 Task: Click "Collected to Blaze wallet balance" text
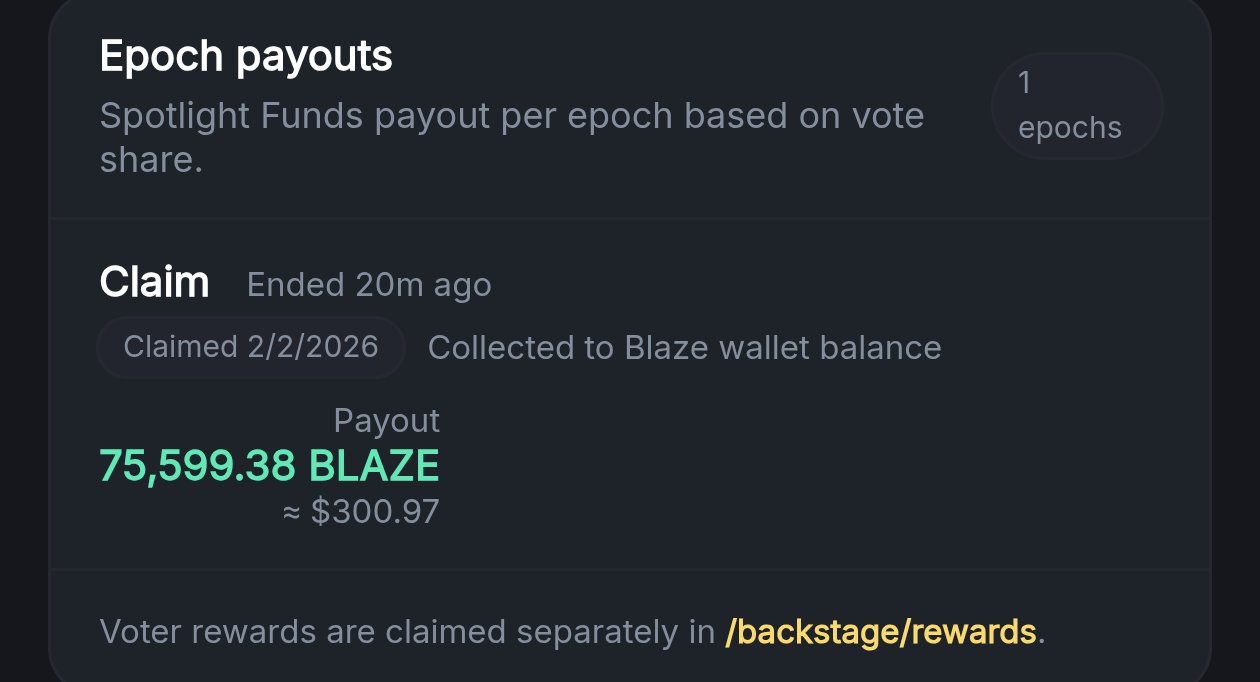click(684, 348)
